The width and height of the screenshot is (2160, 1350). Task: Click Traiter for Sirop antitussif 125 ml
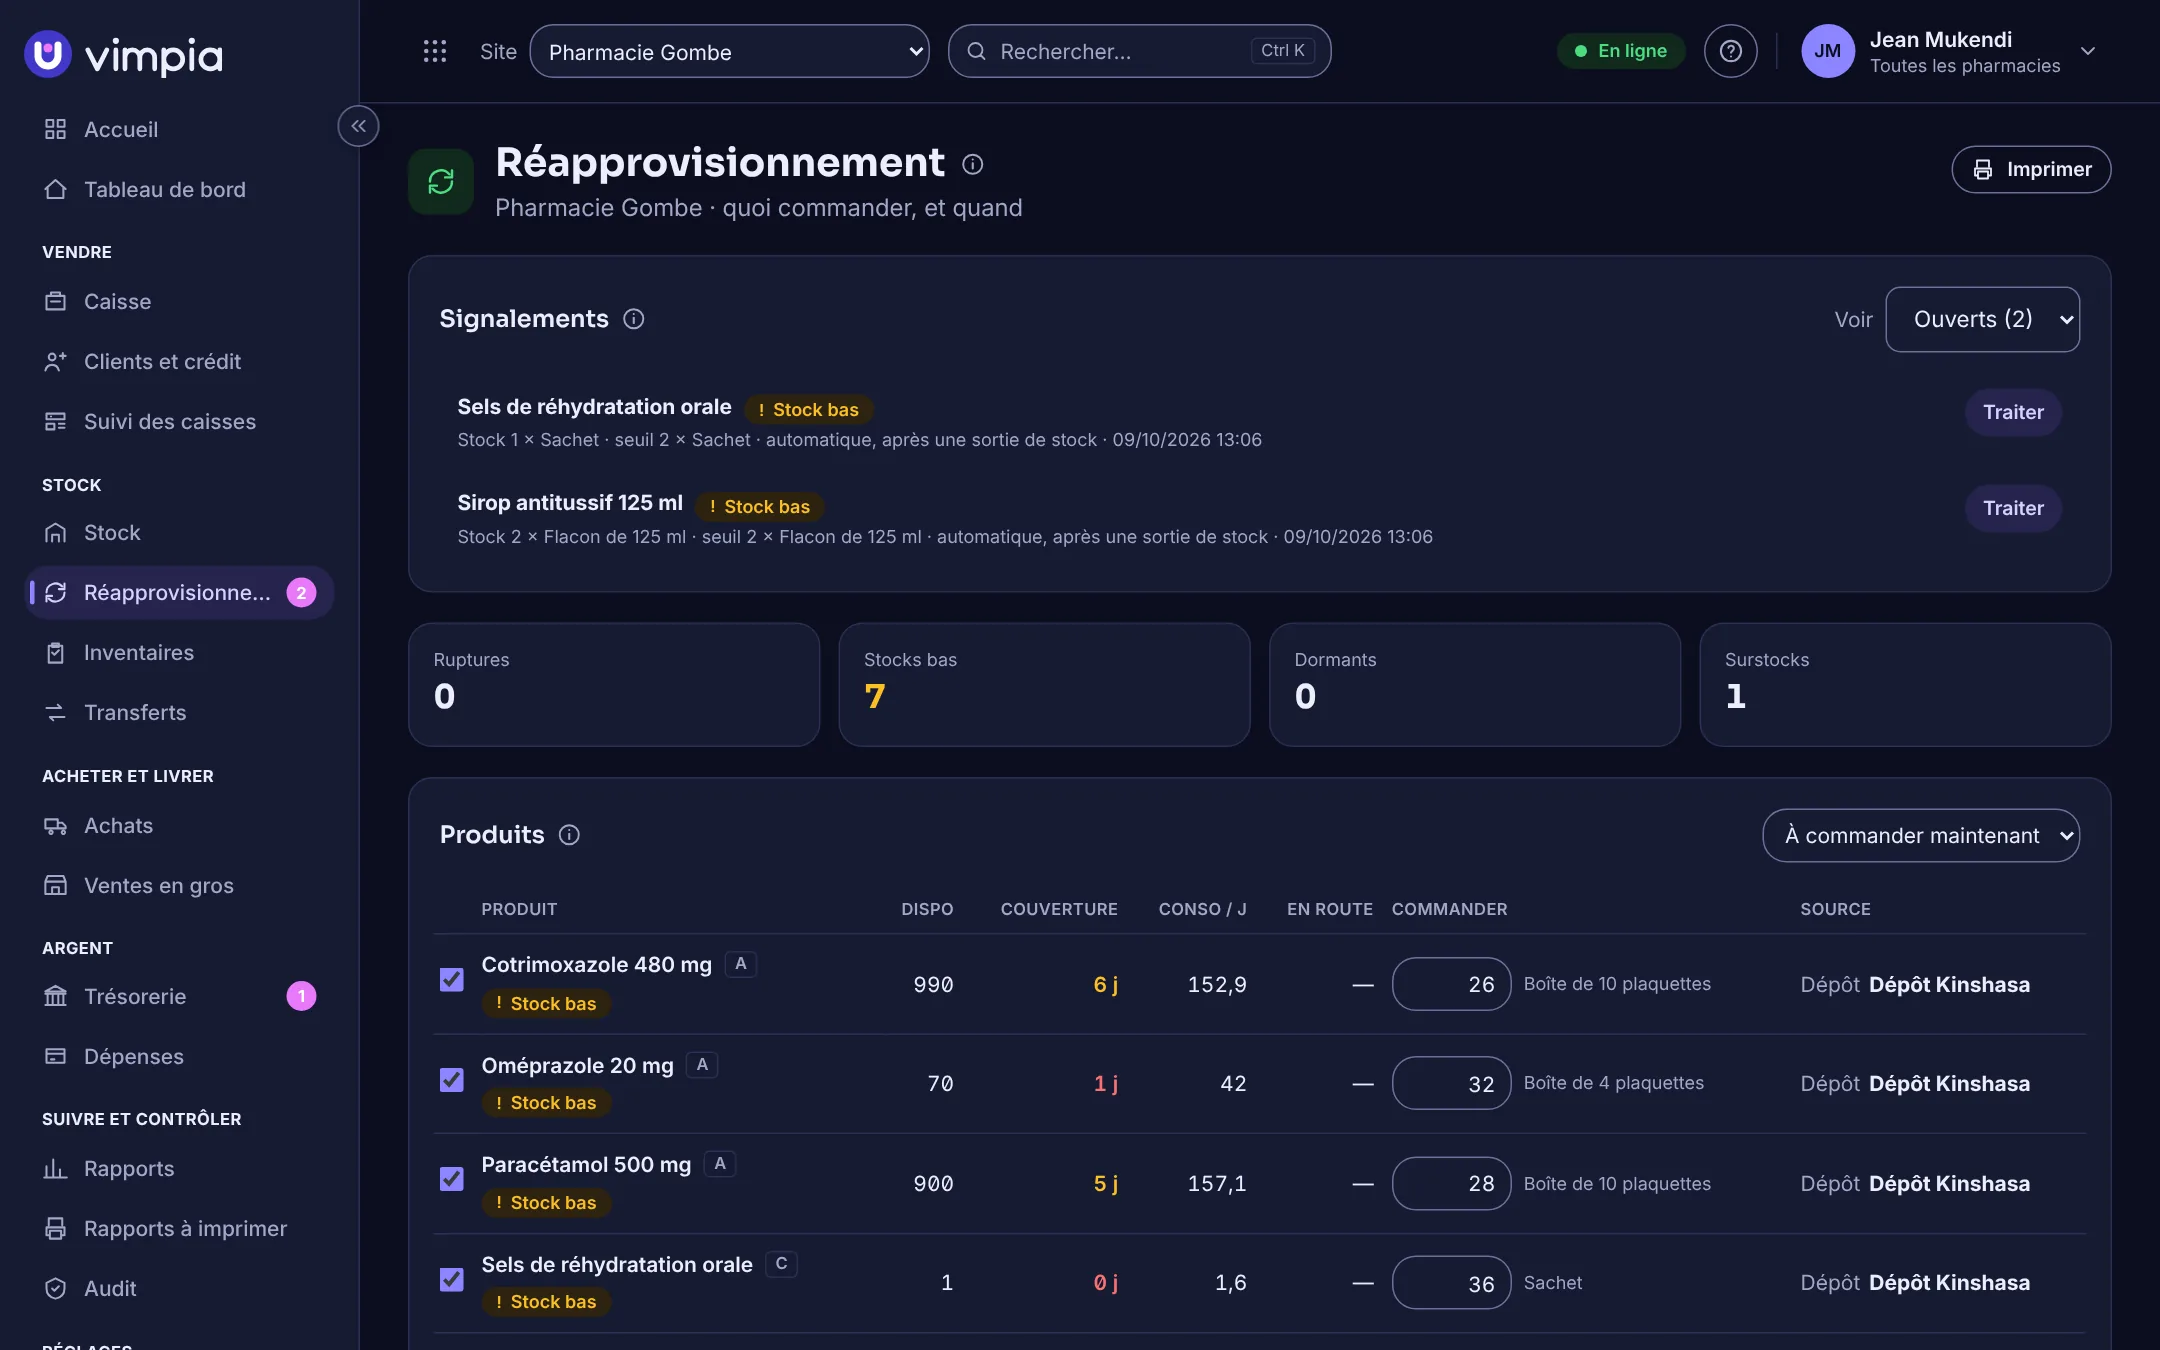pyautogui.click(x=2013, y=508)
